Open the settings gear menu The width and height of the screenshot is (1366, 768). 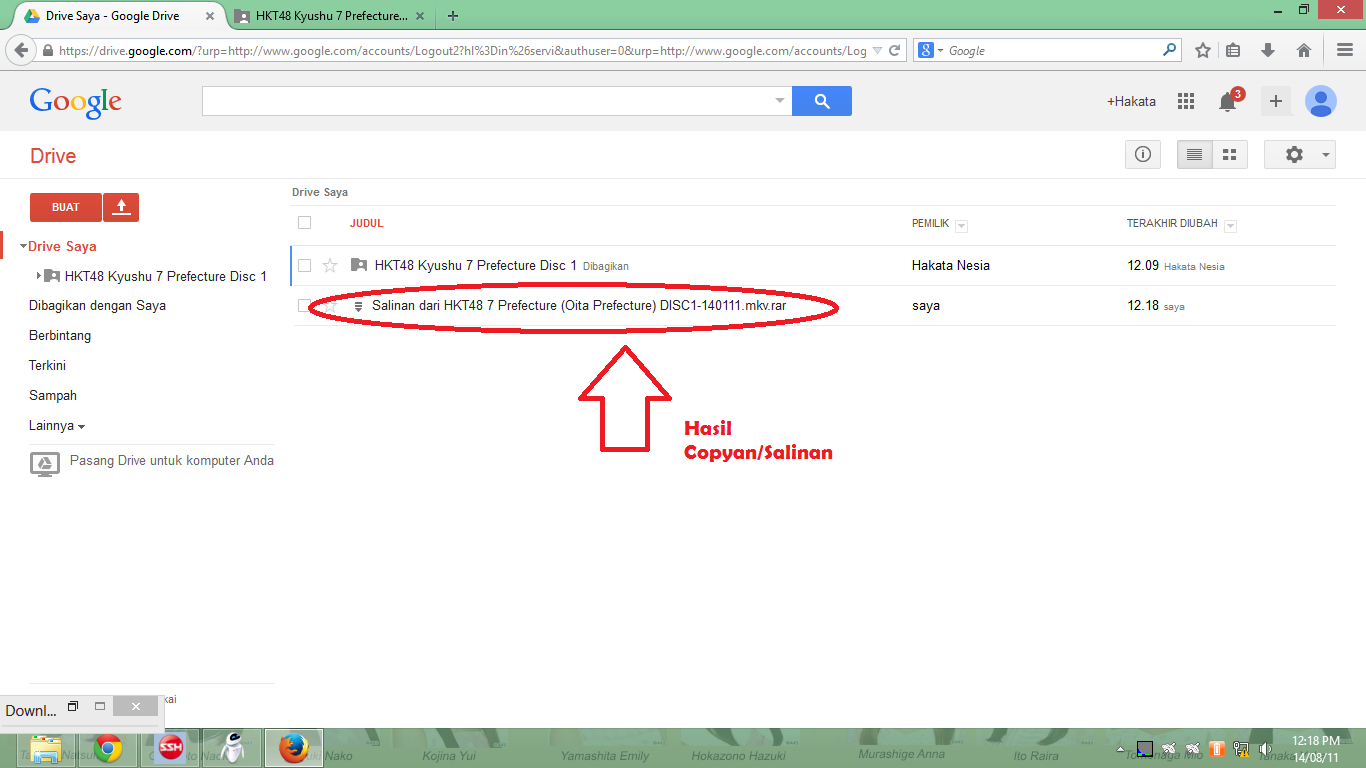tap(1300, 155)
